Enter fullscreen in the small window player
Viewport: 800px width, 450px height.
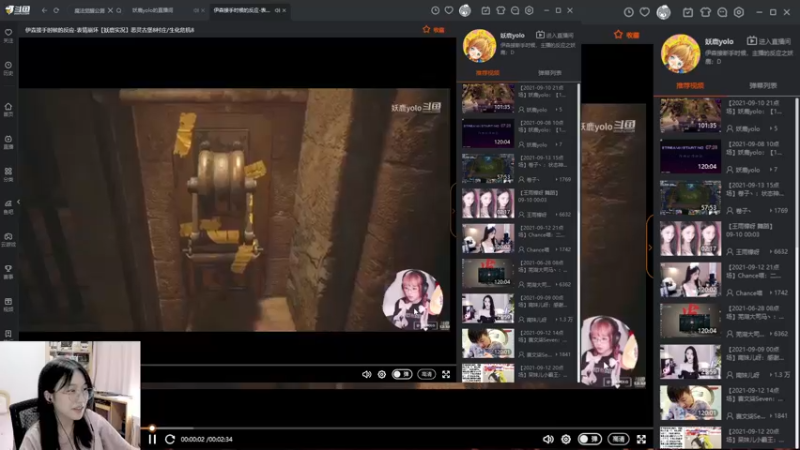pyautogui.click(x=446, y=374)
